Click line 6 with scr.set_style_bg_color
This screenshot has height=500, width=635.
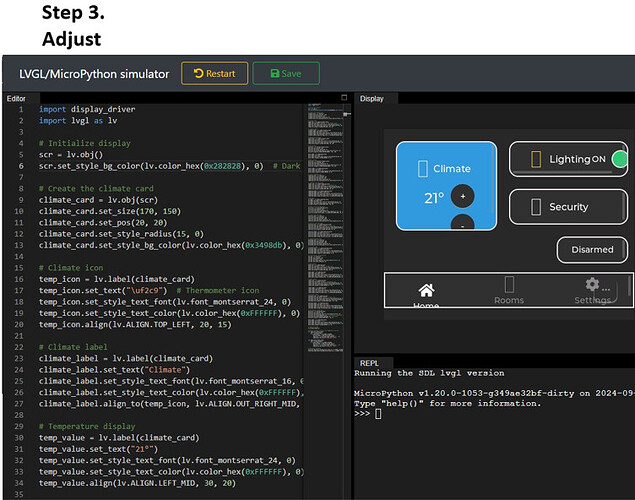(170, 166)
